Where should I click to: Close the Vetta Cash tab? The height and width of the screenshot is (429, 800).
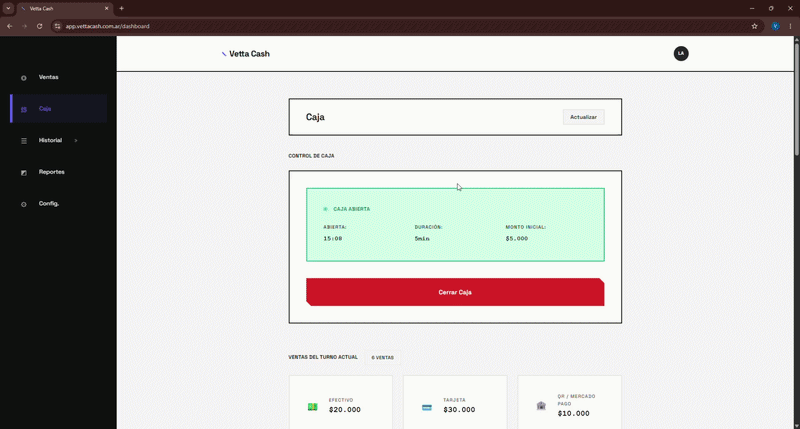[107, 8]
